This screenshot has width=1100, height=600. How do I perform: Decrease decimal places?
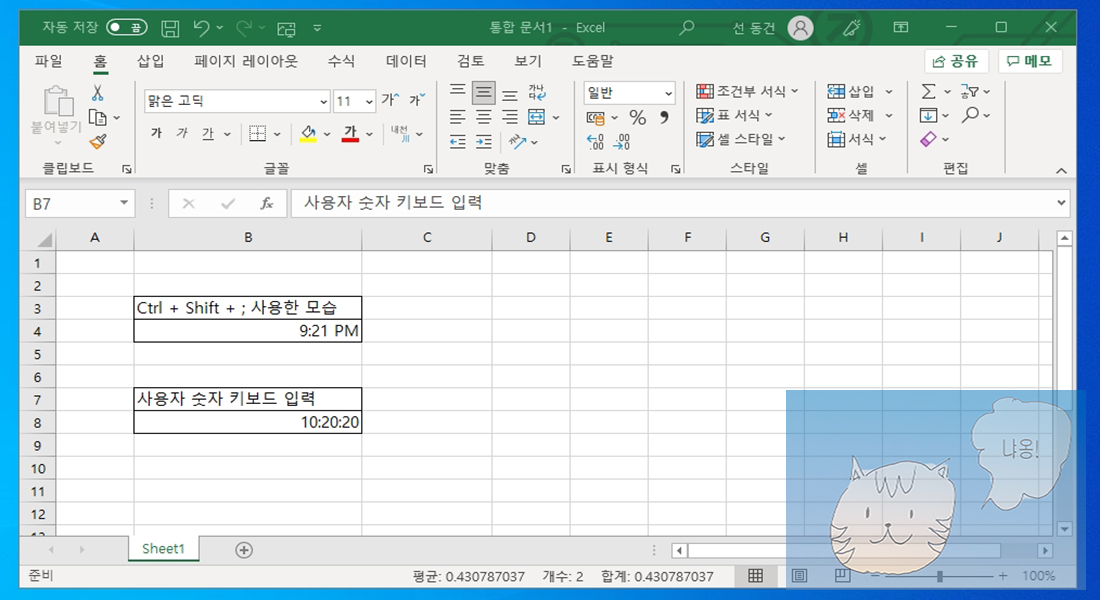pyautogui.click(x=622, y=142)
